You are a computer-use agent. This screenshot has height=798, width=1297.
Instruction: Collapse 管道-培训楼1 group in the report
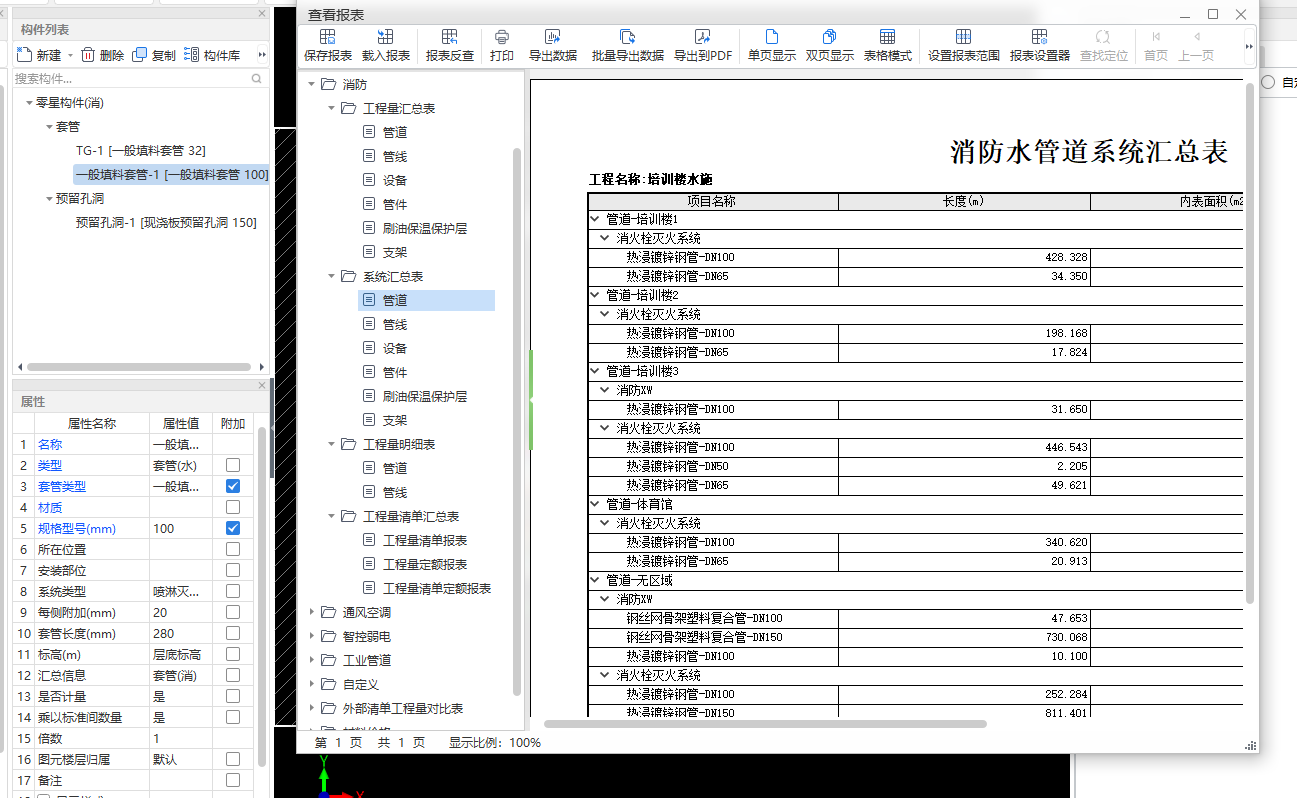tap(595, 219)
